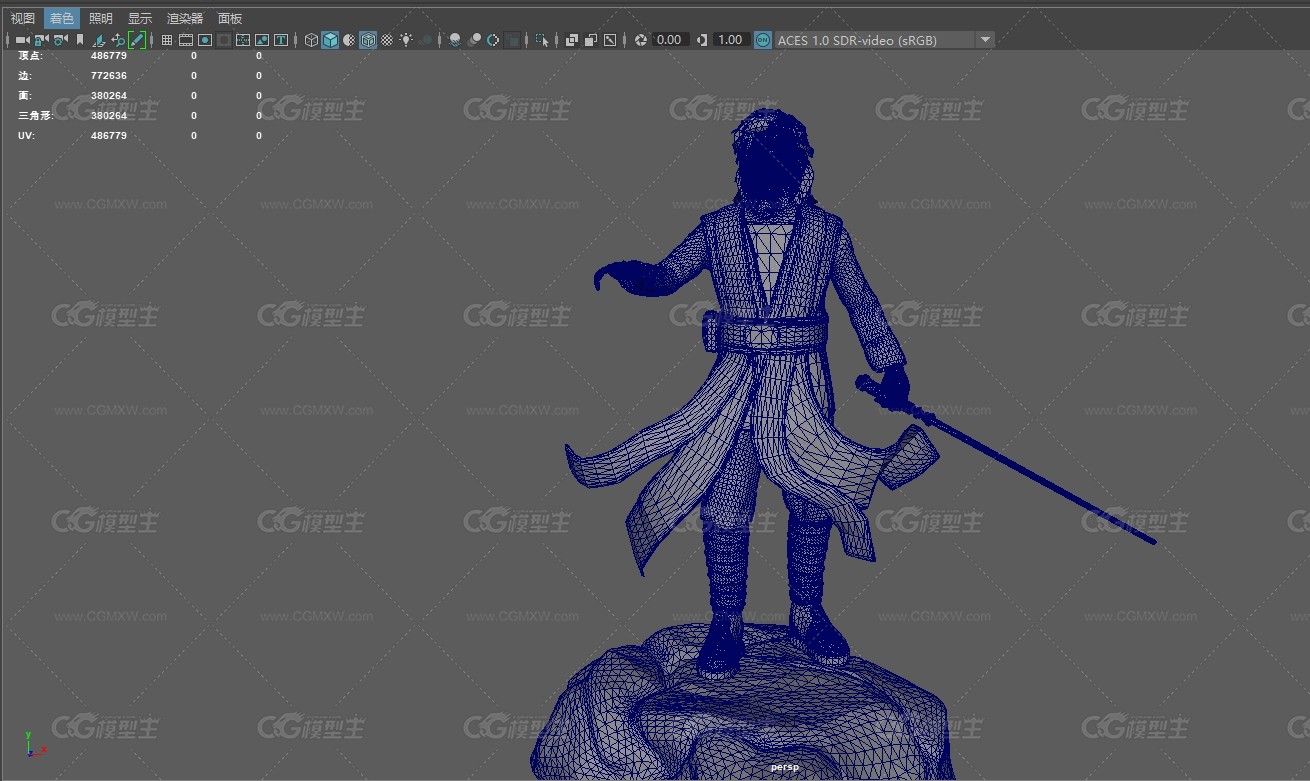Toggle the X-Ray display icon
Viewport: 1310px width, 781px height.
tap(572, 40)
